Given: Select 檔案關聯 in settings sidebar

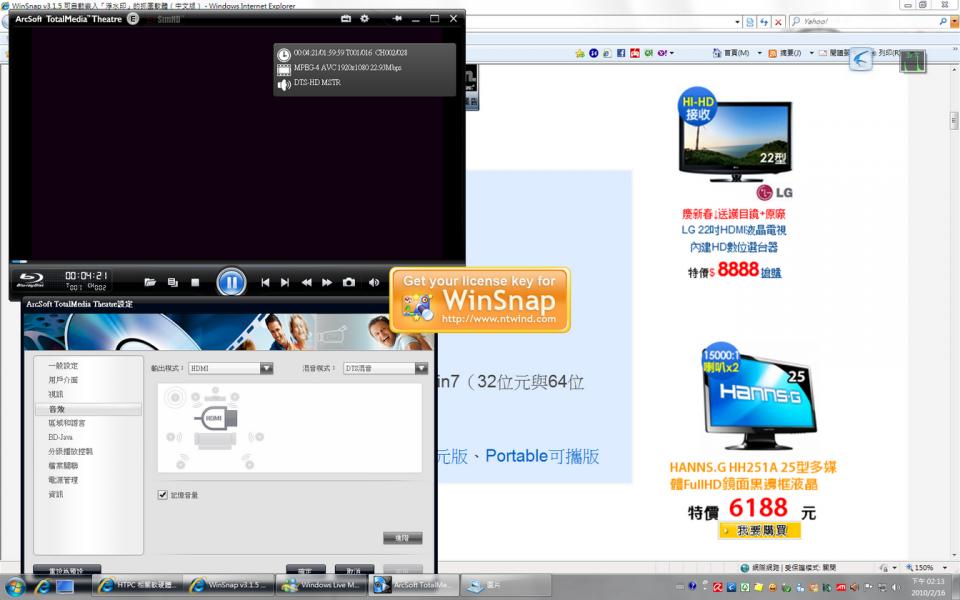Looking at the screenshot, I should coord(63,465).
